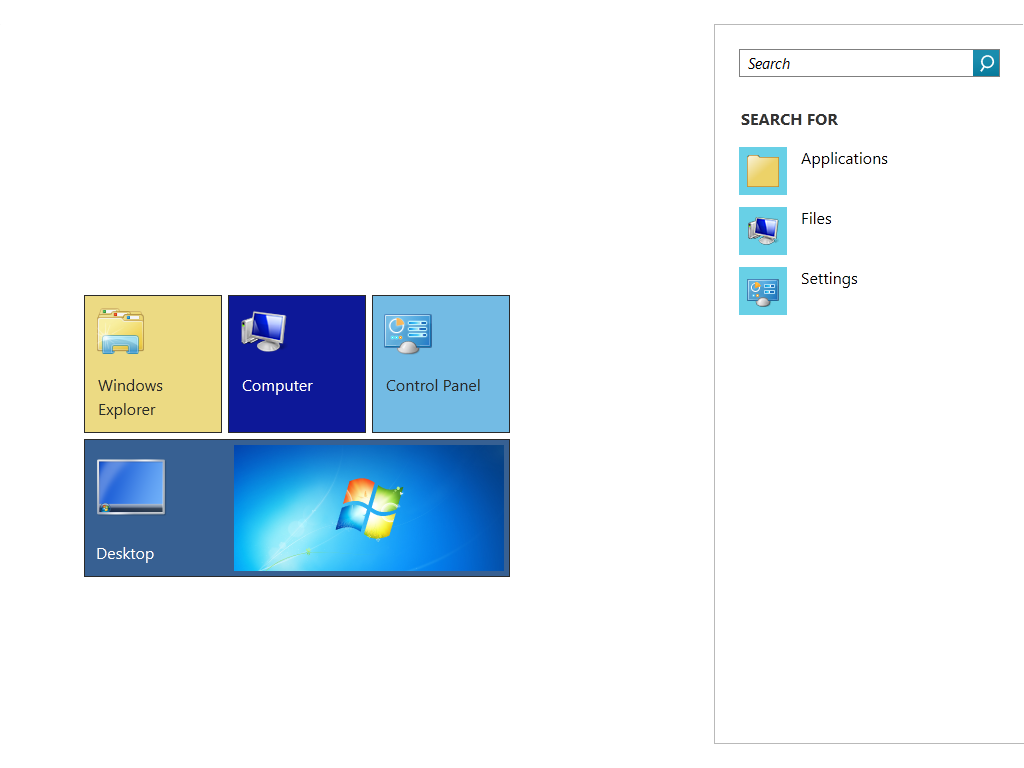
Task: Click the Applications label under Search For
Action: (844, 159)
